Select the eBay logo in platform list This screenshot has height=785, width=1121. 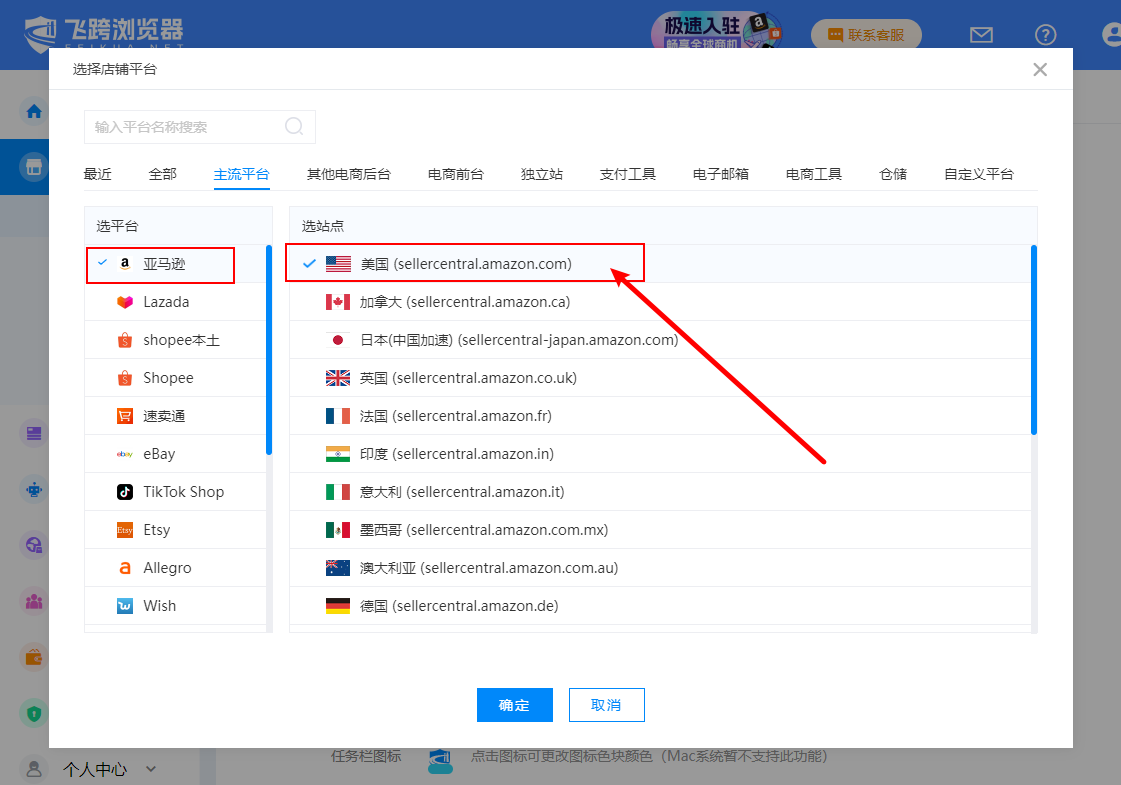pyautogui.click(x=125, y=454)
